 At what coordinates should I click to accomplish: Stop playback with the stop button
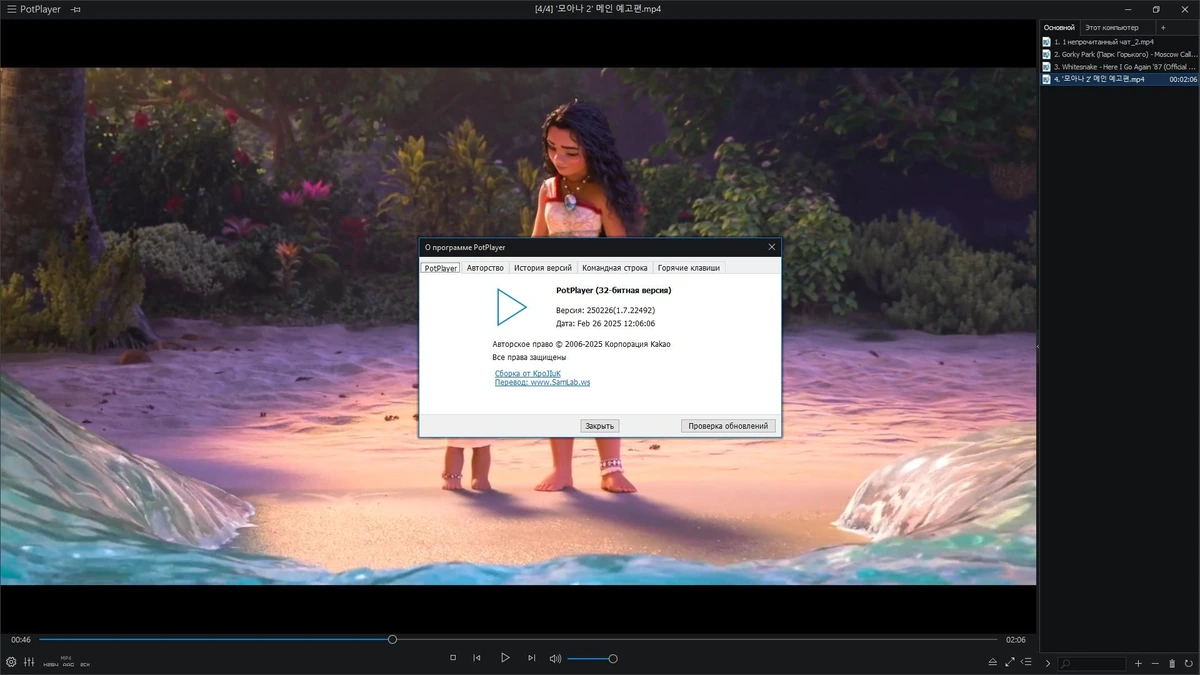[x=453, y=658]
